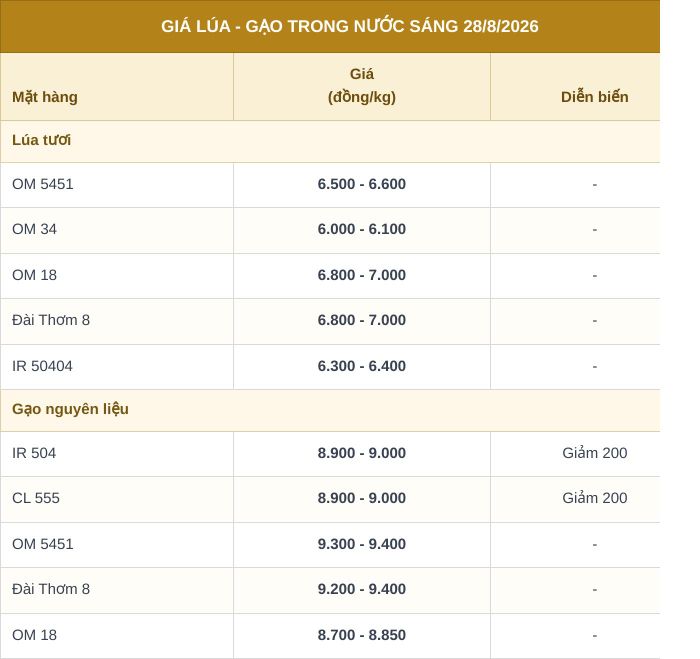
Task: Select the 'Diễn biến' column header
Action: (x=594, y=97)
